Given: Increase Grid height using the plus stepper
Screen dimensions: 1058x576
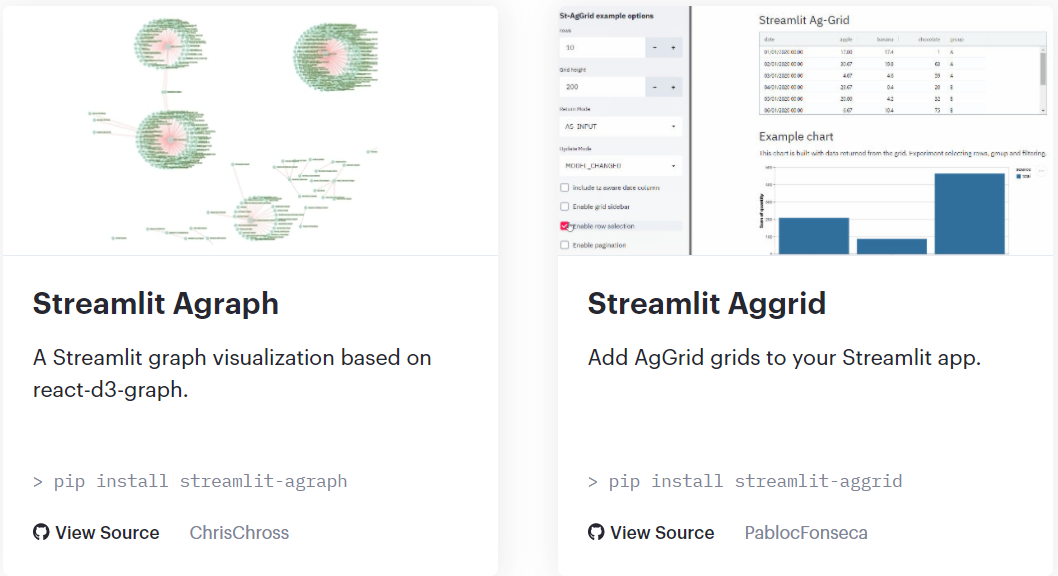Looking at the screenshot, I should 674,86.
